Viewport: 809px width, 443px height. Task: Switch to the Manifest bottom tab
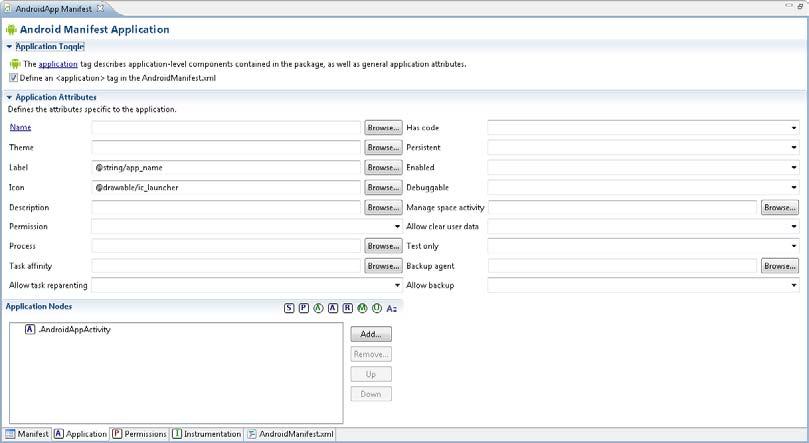coord(27,434)
